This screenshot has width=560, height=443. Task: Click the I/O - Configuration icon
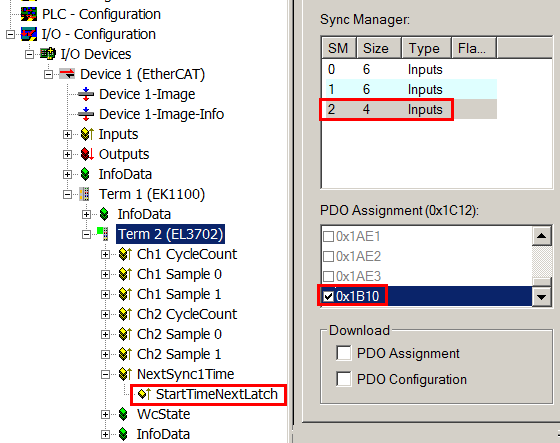point(29,34)
